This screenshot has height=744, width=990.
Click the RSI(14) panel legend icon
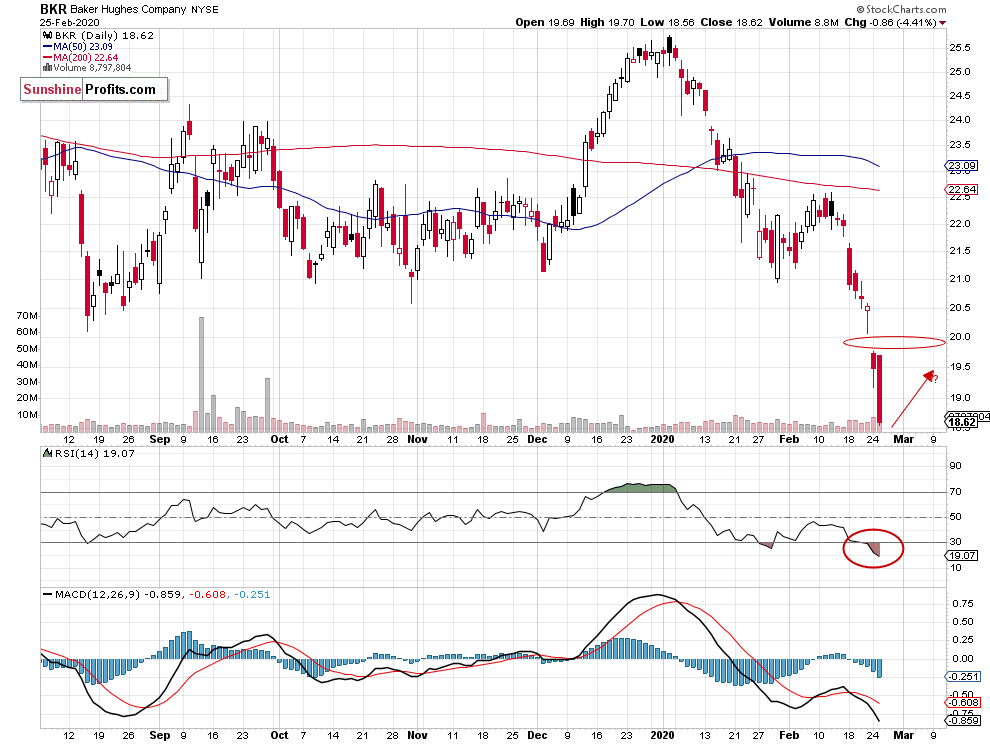pos(47,453)
